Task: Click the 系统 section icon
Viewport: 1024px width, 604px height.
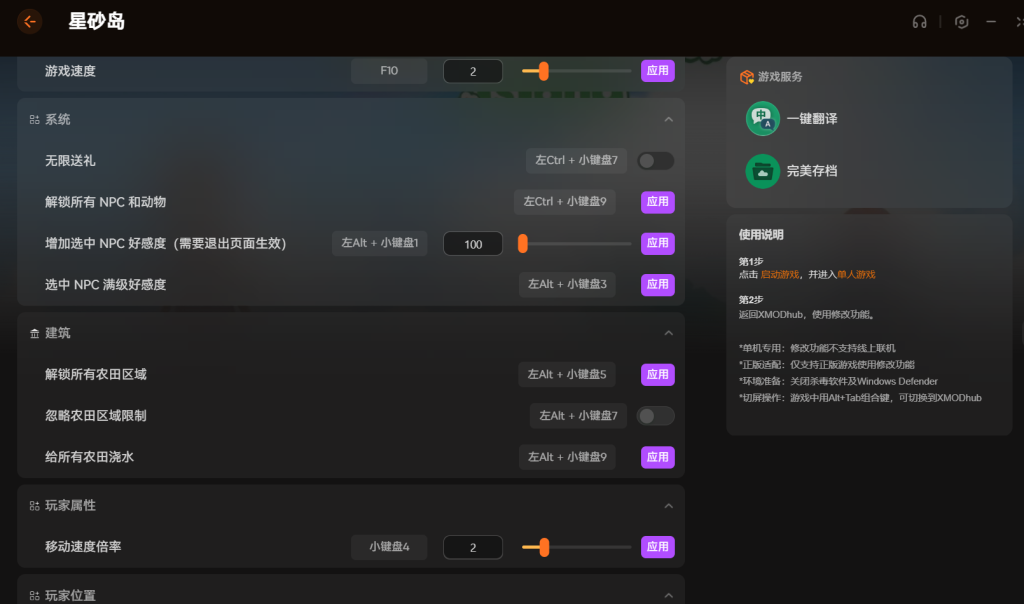Action: click(x=35, y=120)
